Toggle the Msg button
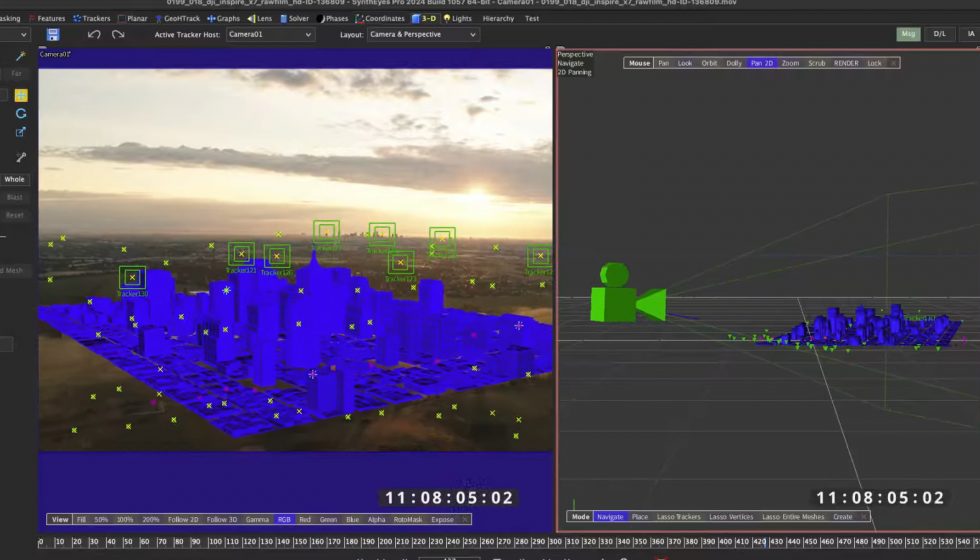The width and height of the screenshot is (980, 560). 908,34
